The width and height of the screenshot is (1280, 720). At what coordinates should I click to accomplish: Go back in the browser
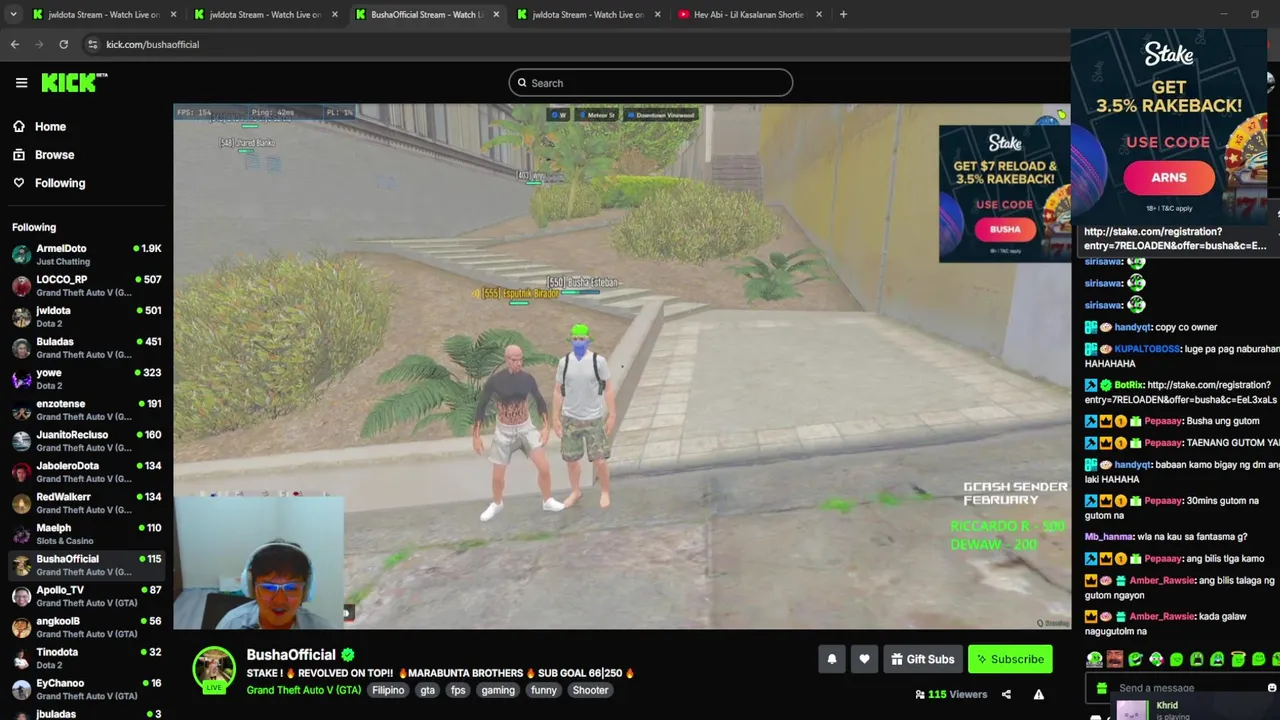pyautogui.click(x=15, y=44)
